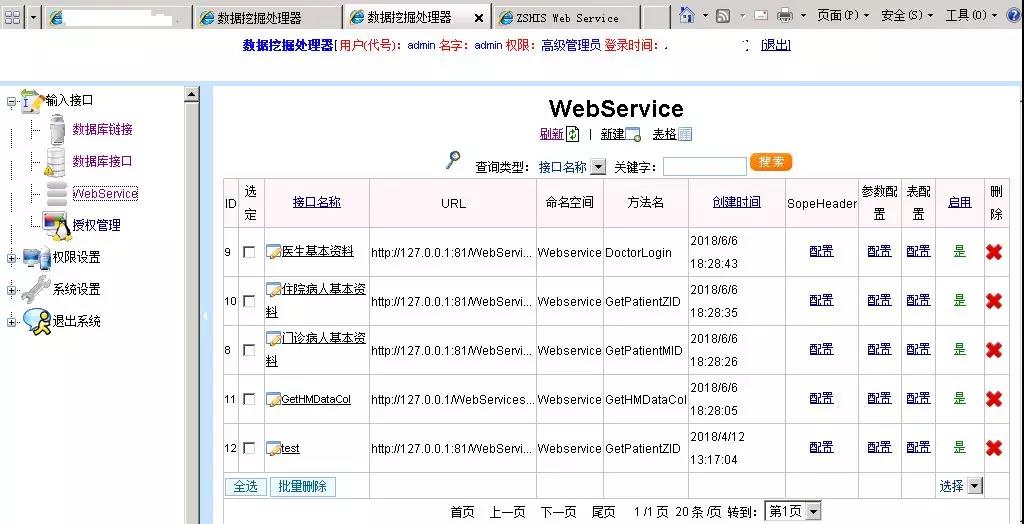Delete the 门诊病人基本资料 row with red X
Viewport: 1024px width, 524px height.
pyautogui.click(x=994, y=350)
